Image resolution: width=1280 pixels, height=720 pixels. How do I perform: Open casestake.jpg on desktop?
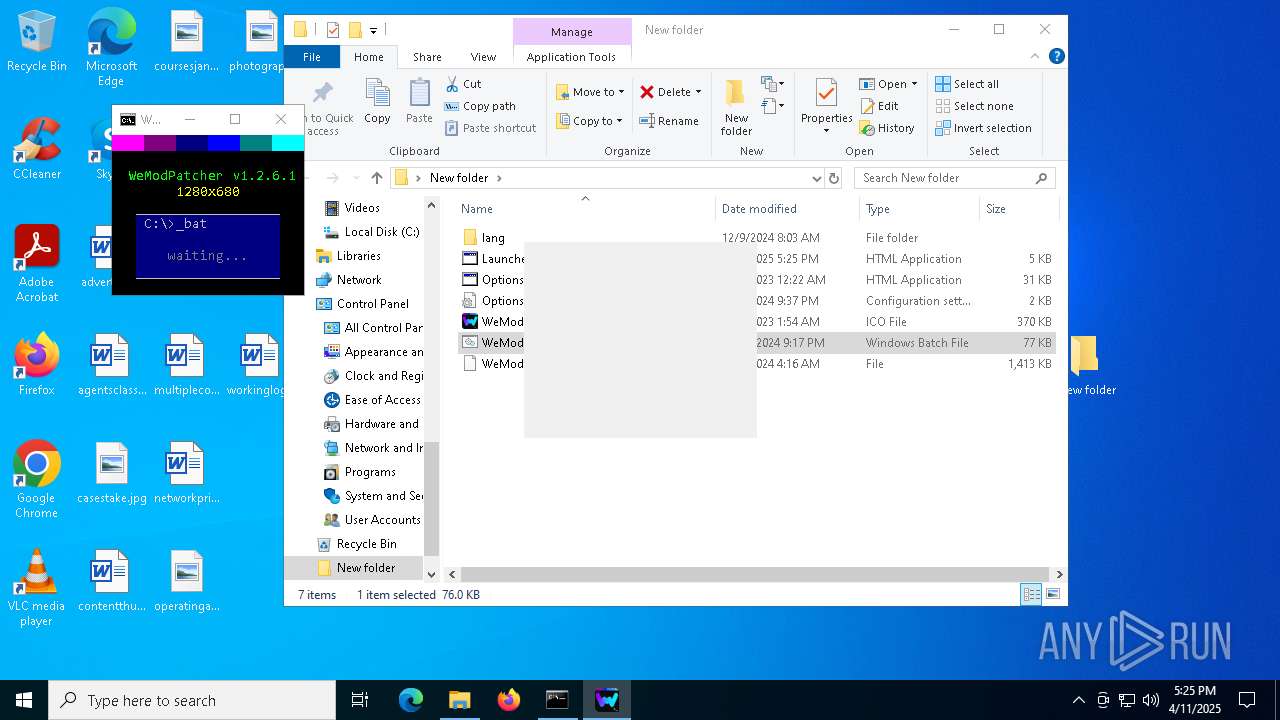[112, 474]
